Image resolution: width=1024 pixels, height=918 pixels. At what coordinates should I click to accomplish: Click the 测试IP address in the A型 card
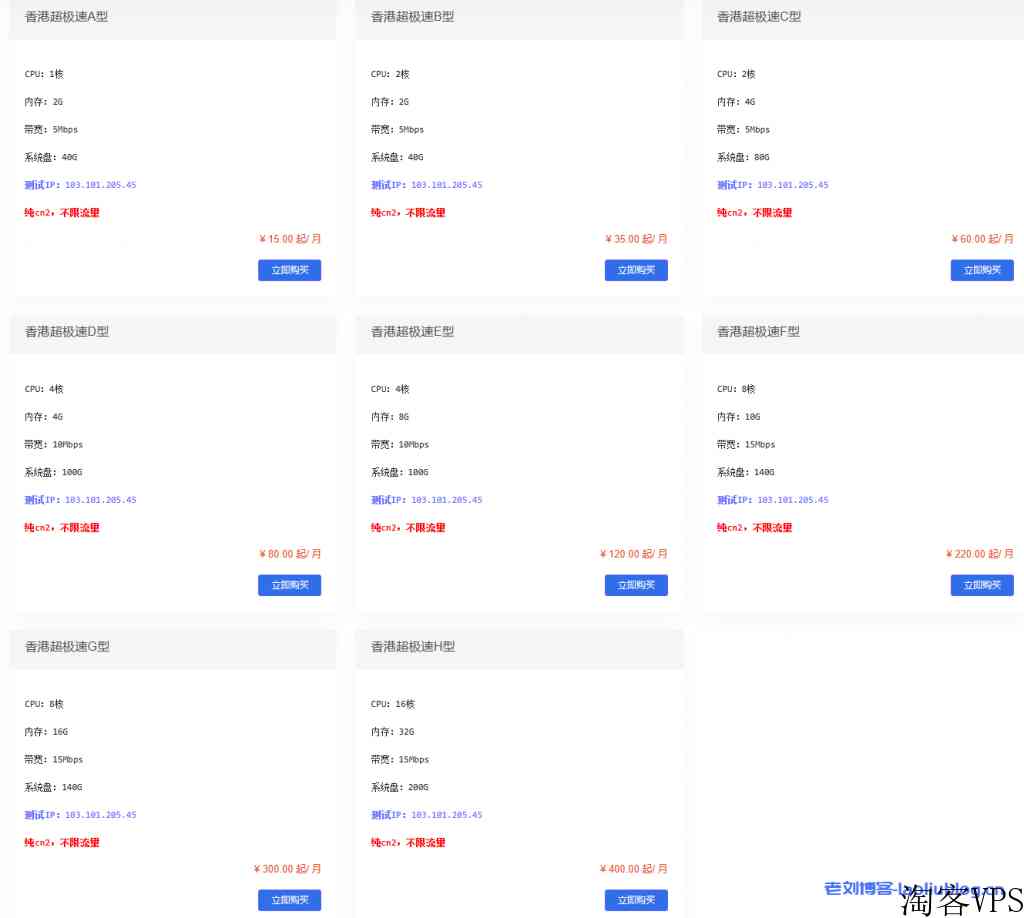pyautogui.click(x=100, y=185)
